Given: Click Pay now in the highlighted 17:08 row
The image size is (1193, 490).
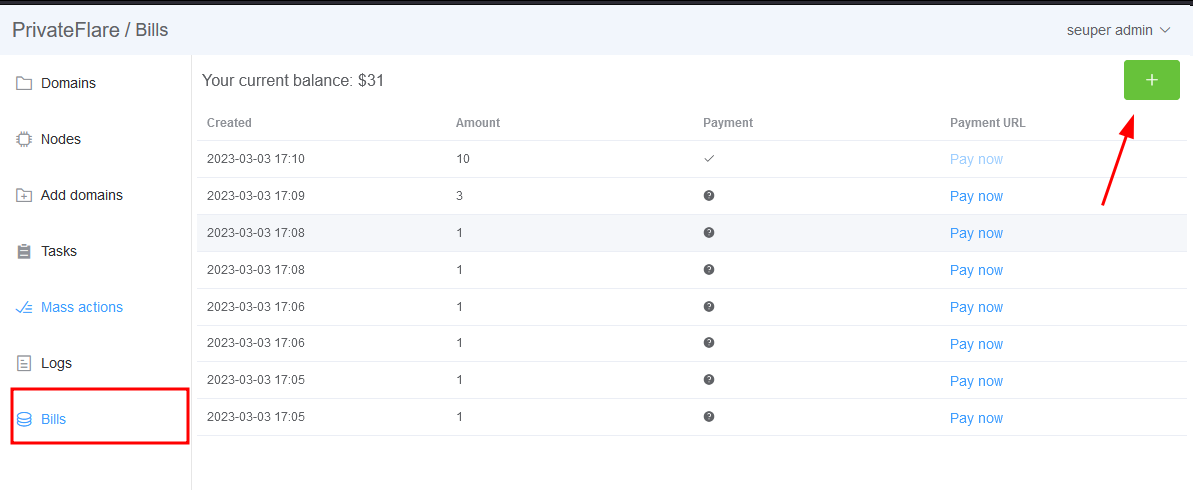Looking at the screenshot, I should click(976, 234).
